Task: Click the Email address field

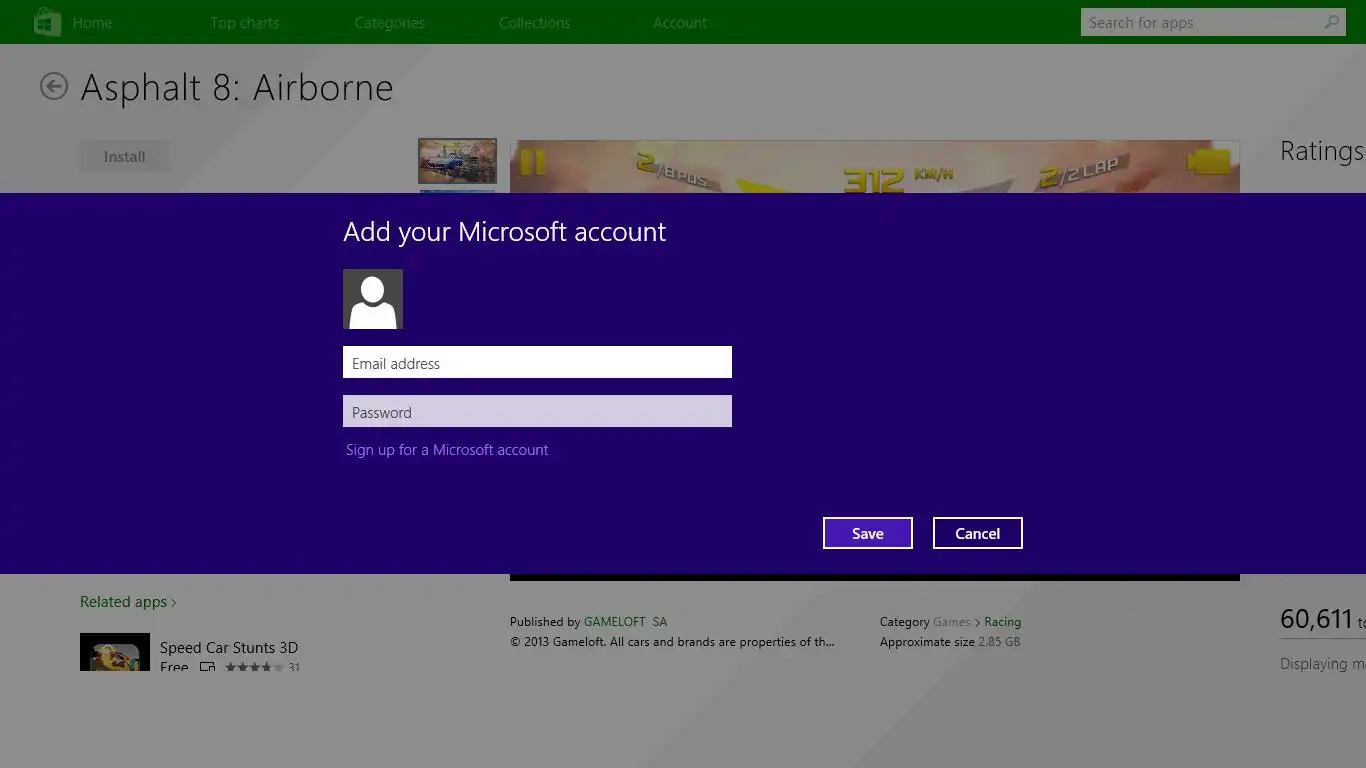Action: point(537,362)
